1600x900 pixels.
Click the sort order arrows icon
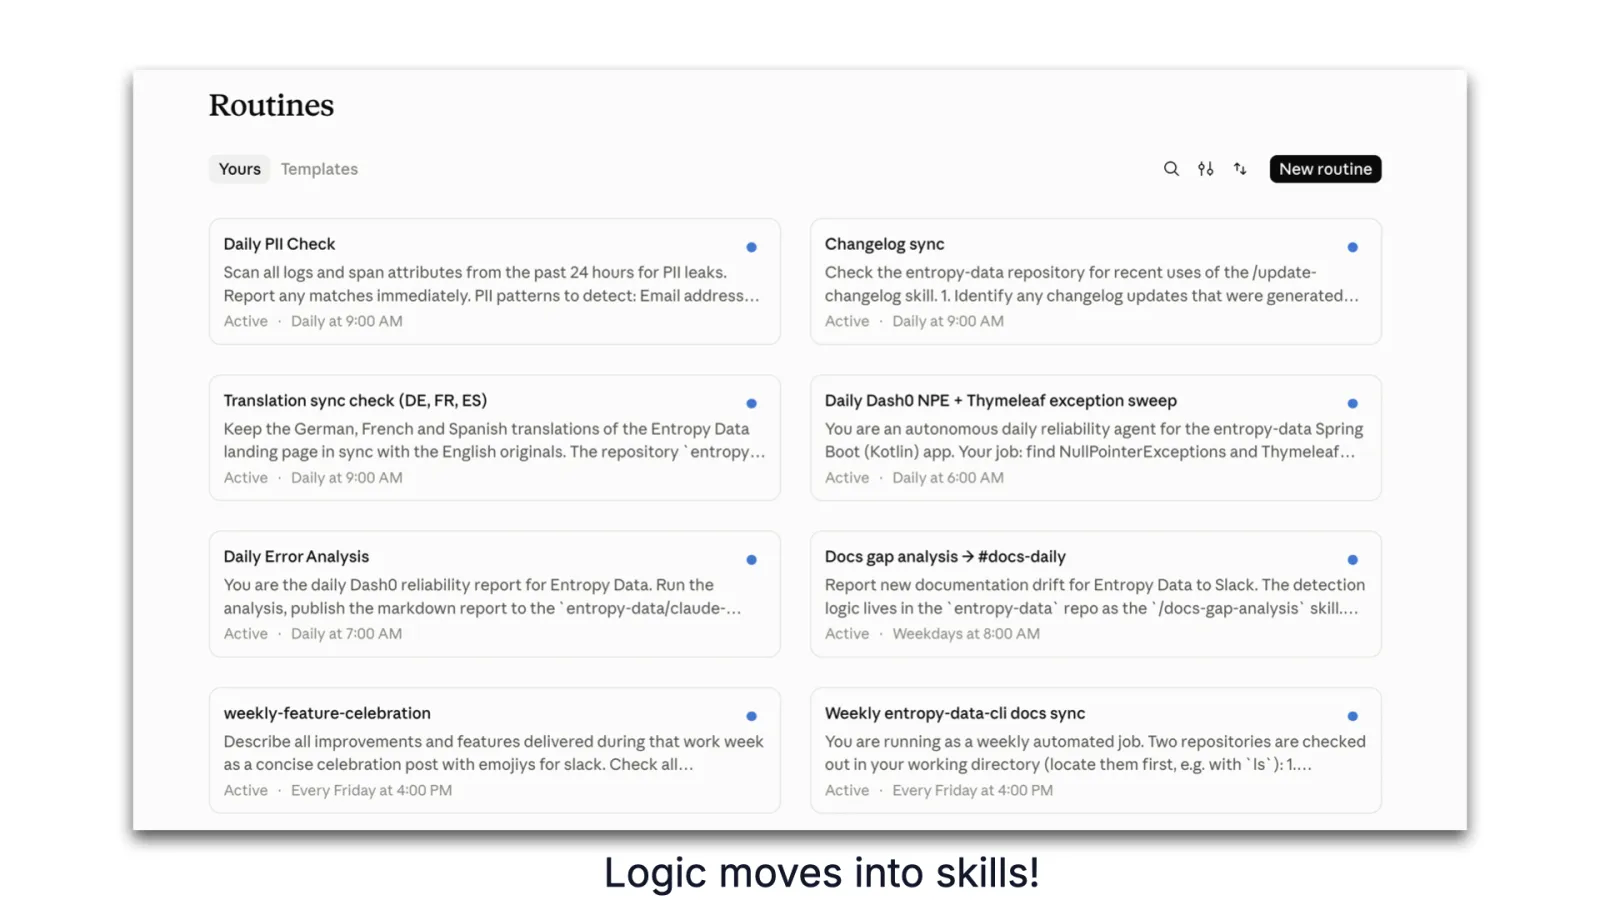point(1240,169)
